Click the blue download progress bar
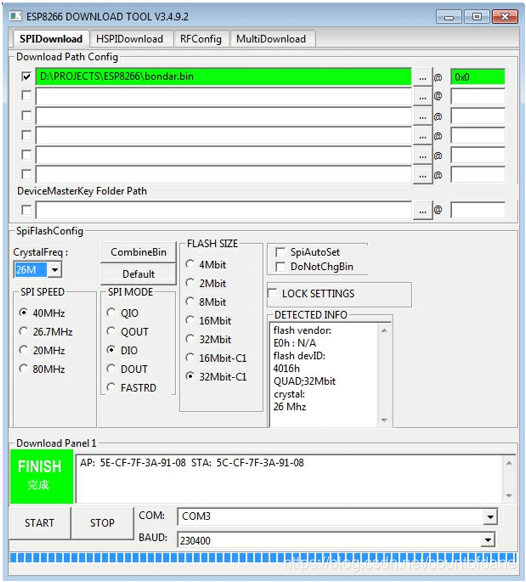 [263, 558]
